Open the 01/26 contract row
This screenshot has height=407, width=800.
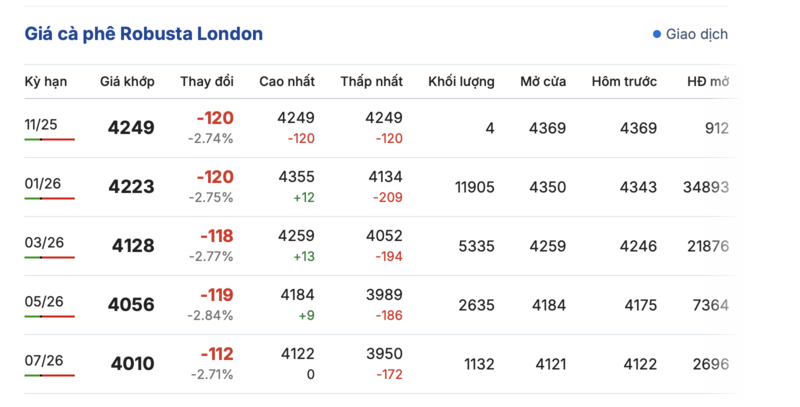coord(44,182)
